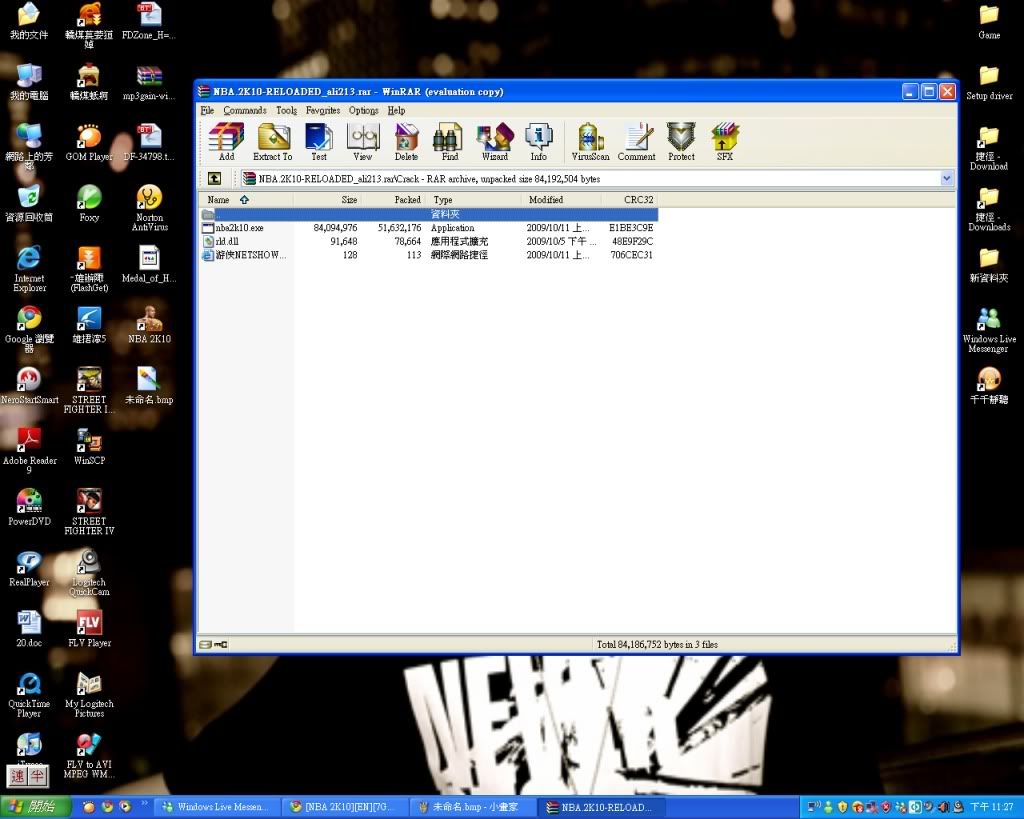Open the Find tool with binoculars icon

pyautogui.click(x=449, y=141)
